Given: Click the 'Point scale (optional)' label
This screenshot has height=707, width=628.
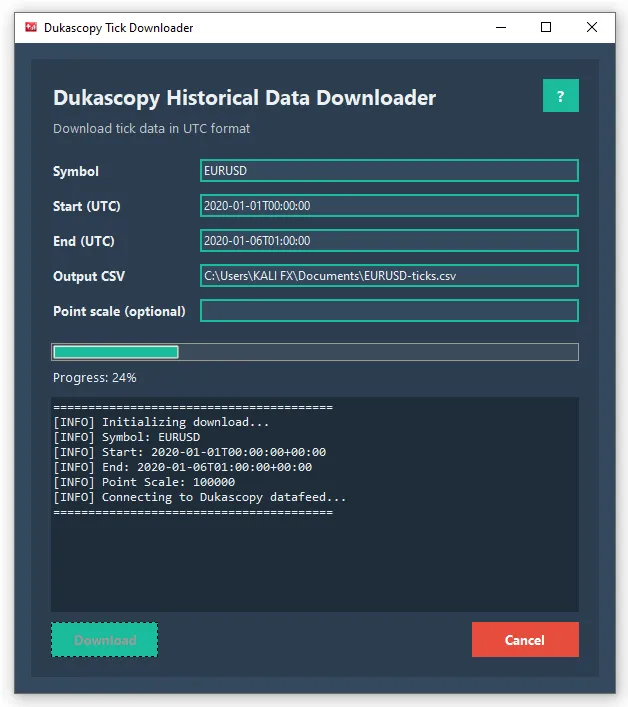Looking at the screenshot, I should coord(119,311).
